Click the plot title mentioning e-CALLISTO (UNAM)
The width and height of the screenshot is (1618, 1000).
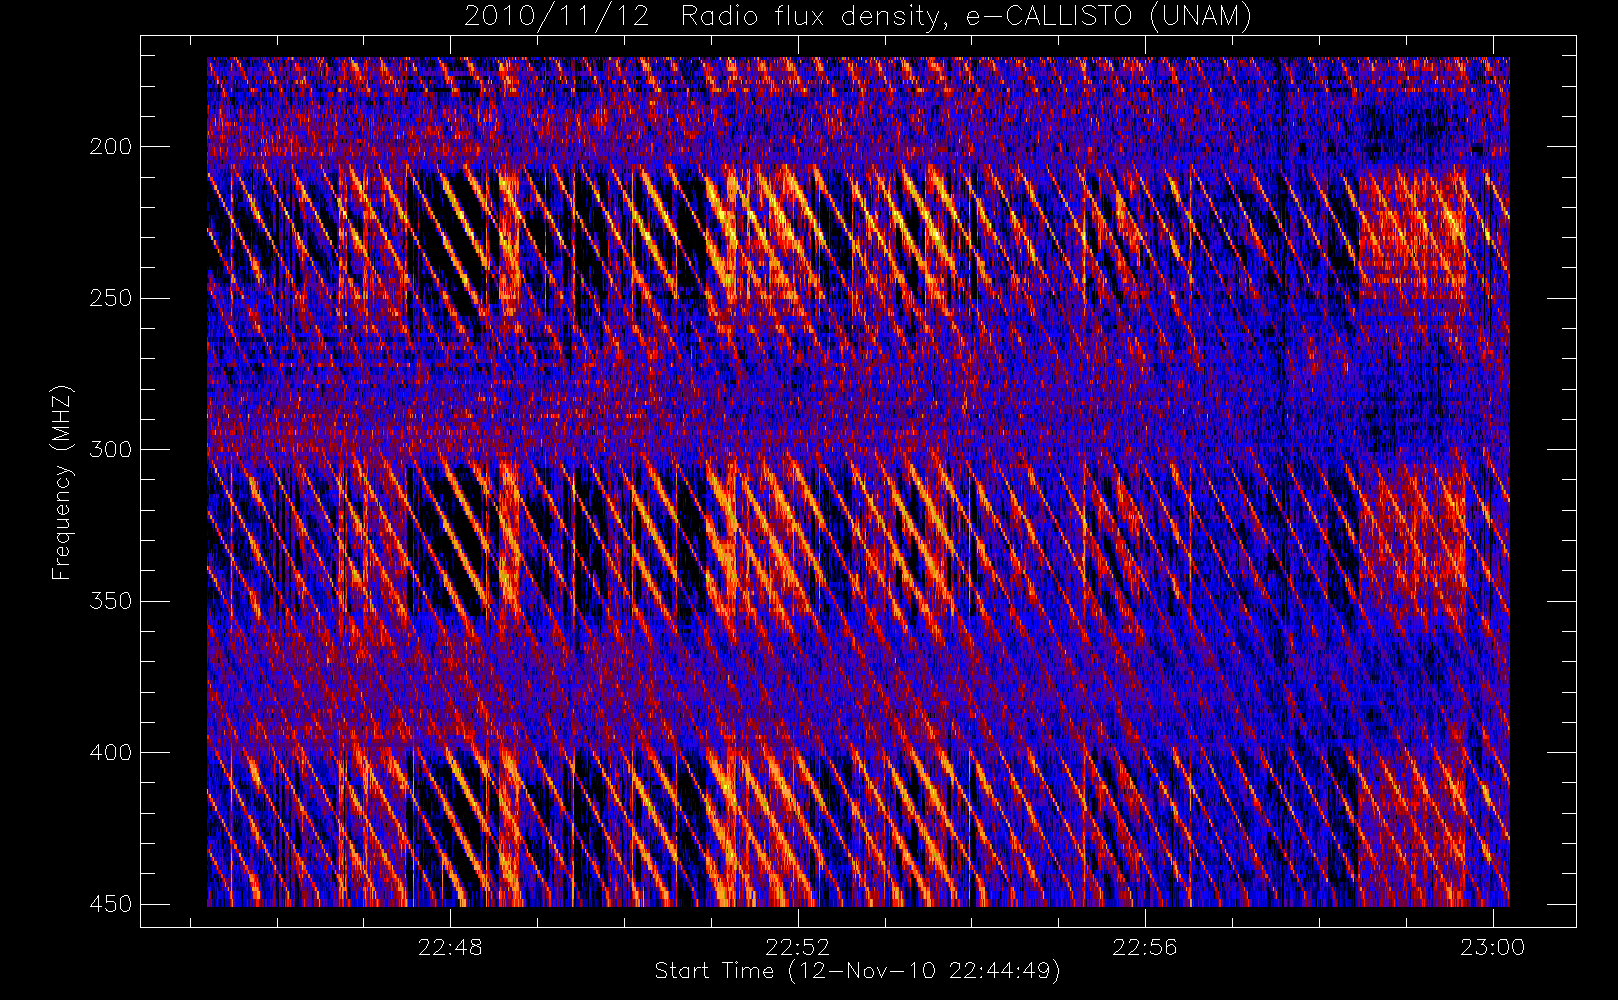tap(857, 16)
